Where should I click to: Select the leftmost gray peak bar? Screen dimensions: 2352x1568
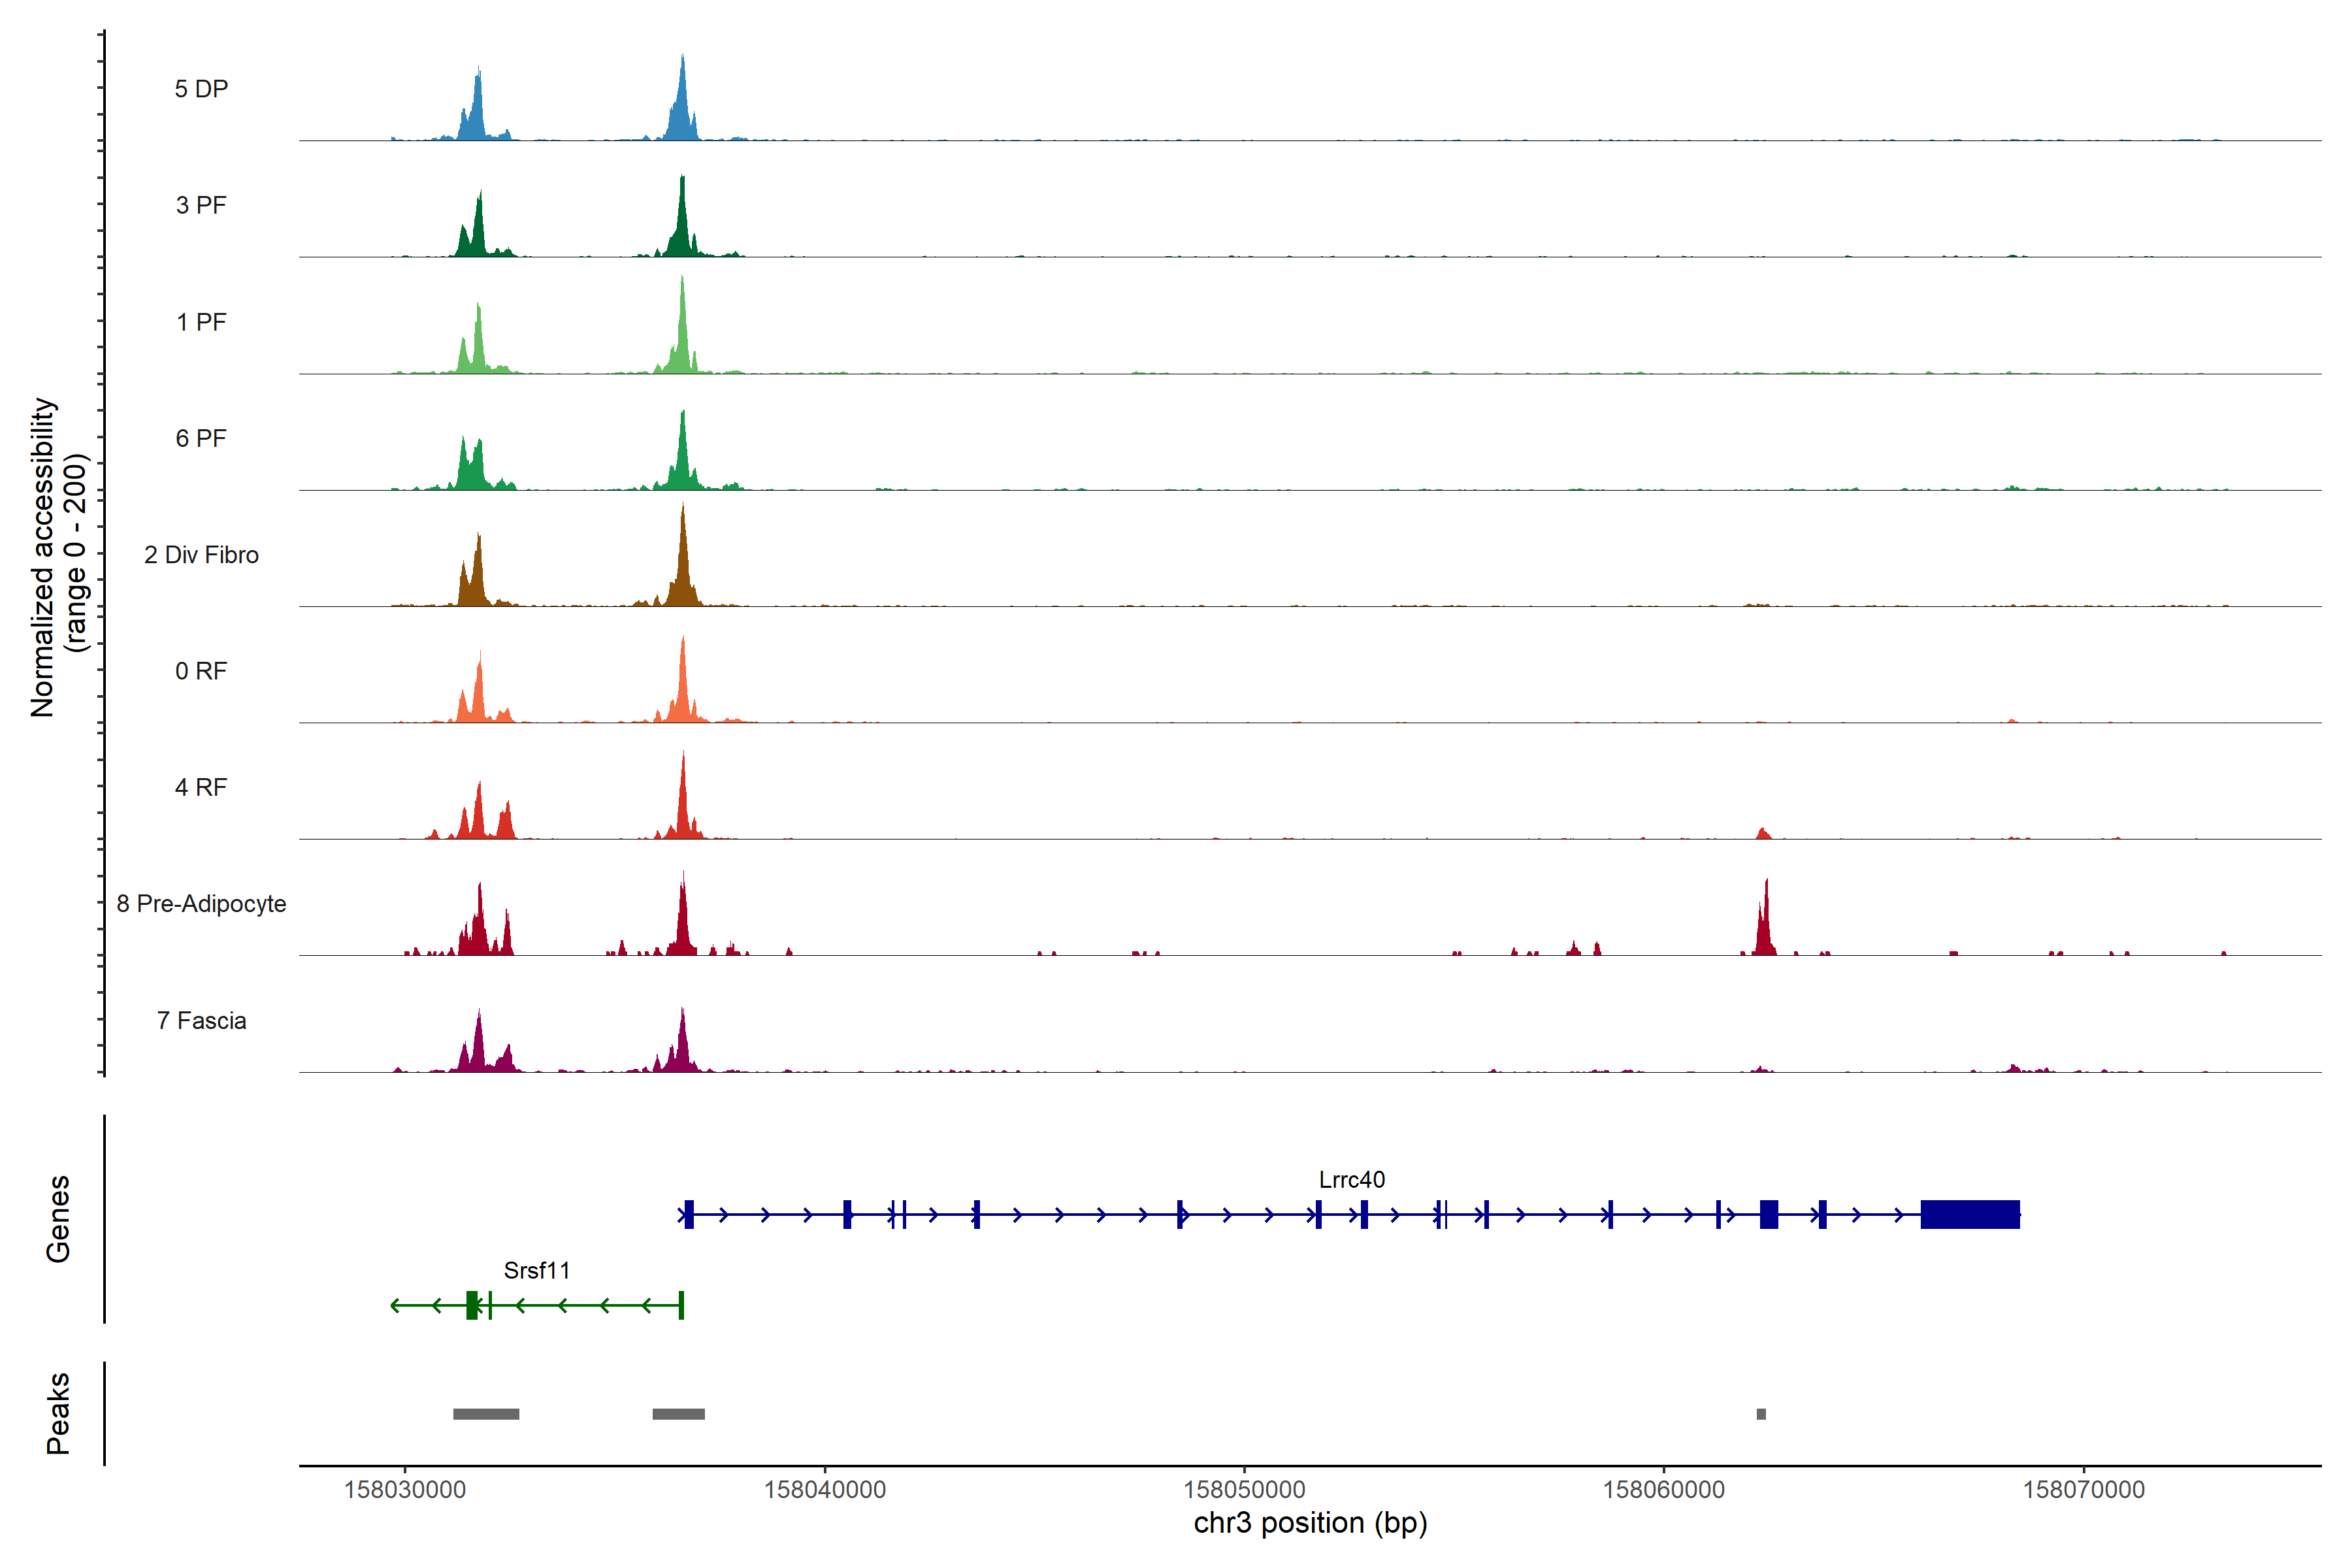point(486,1414)
